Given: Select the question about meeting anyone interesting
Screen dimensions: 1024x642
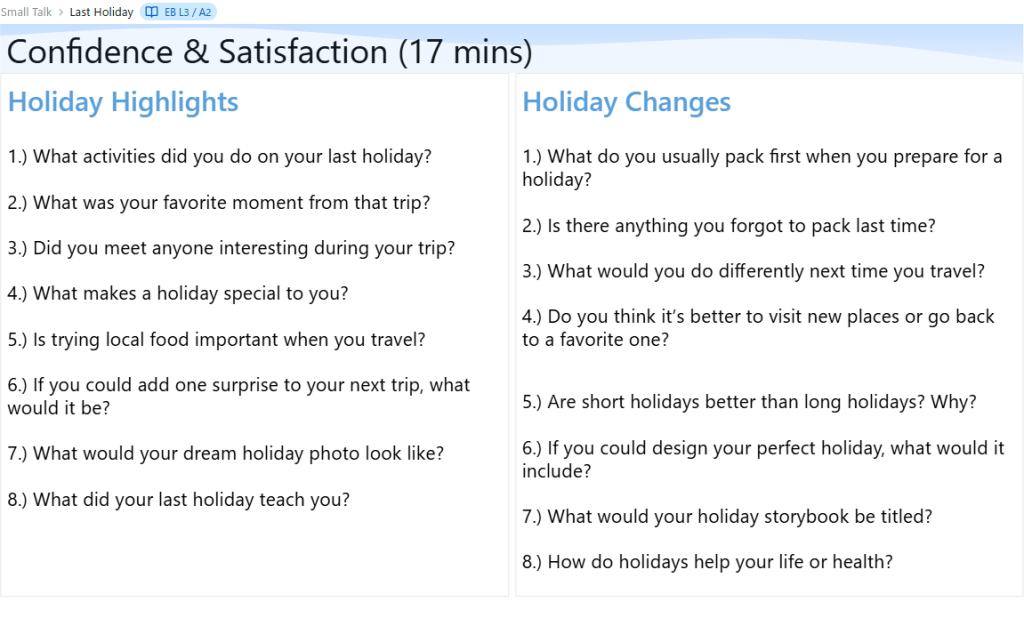Looking at the screenshot, I should pos(231,248).
